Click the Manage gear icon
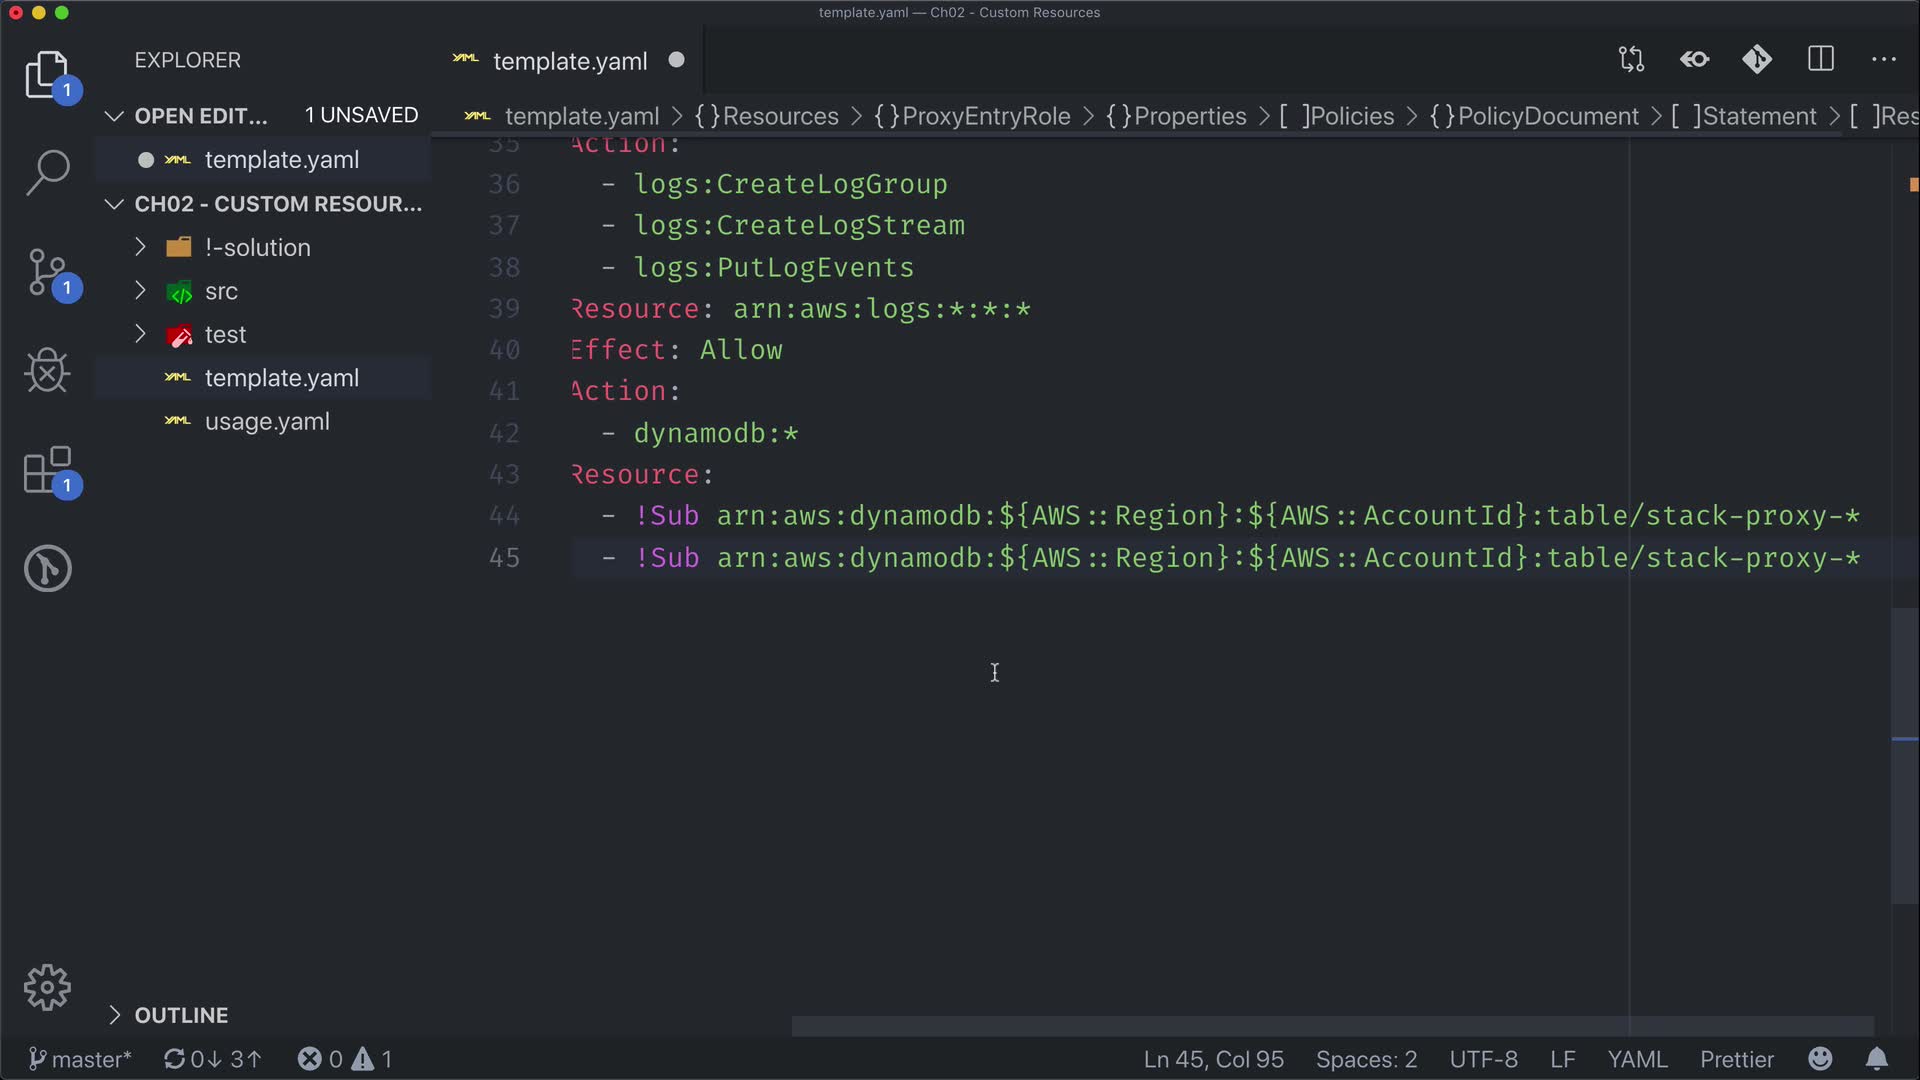Screen dimensions: 1920x1080 click(47, 988)
